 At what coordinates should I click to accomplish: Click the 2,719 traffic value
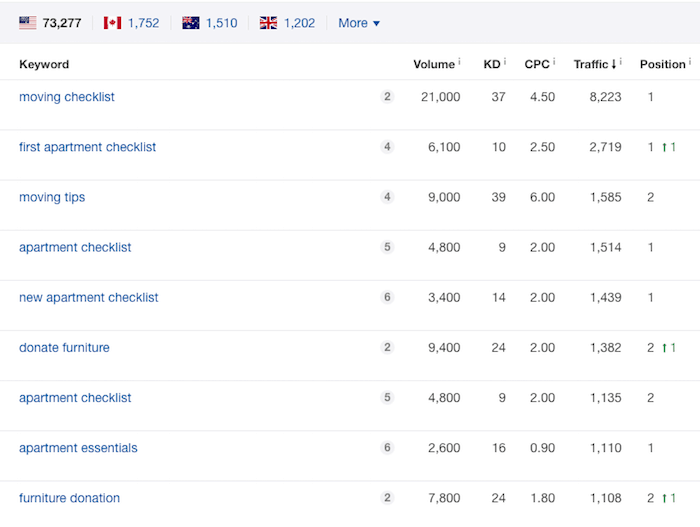[x=605, y=147]
